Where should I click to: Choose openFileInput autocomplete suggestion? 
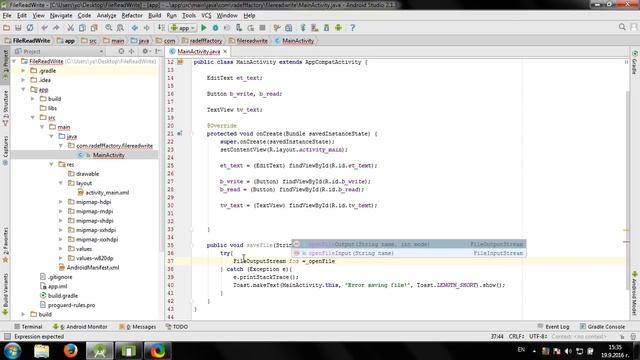pos(409,253)
